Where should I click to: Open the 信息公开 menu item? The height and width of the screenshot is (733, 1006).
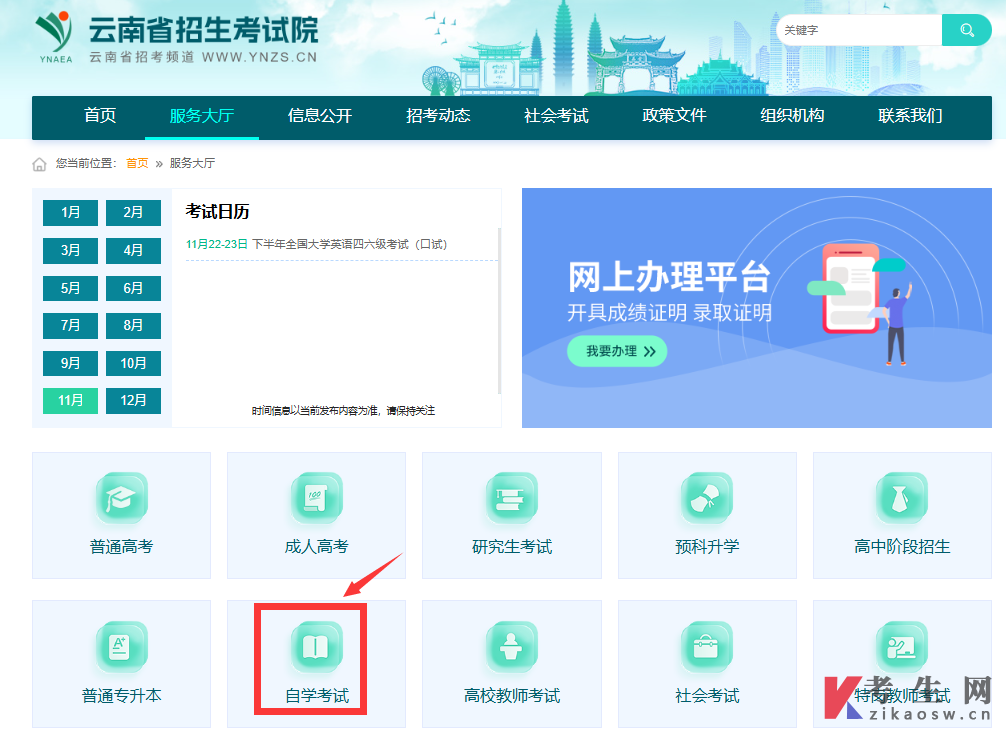point(320,117)
